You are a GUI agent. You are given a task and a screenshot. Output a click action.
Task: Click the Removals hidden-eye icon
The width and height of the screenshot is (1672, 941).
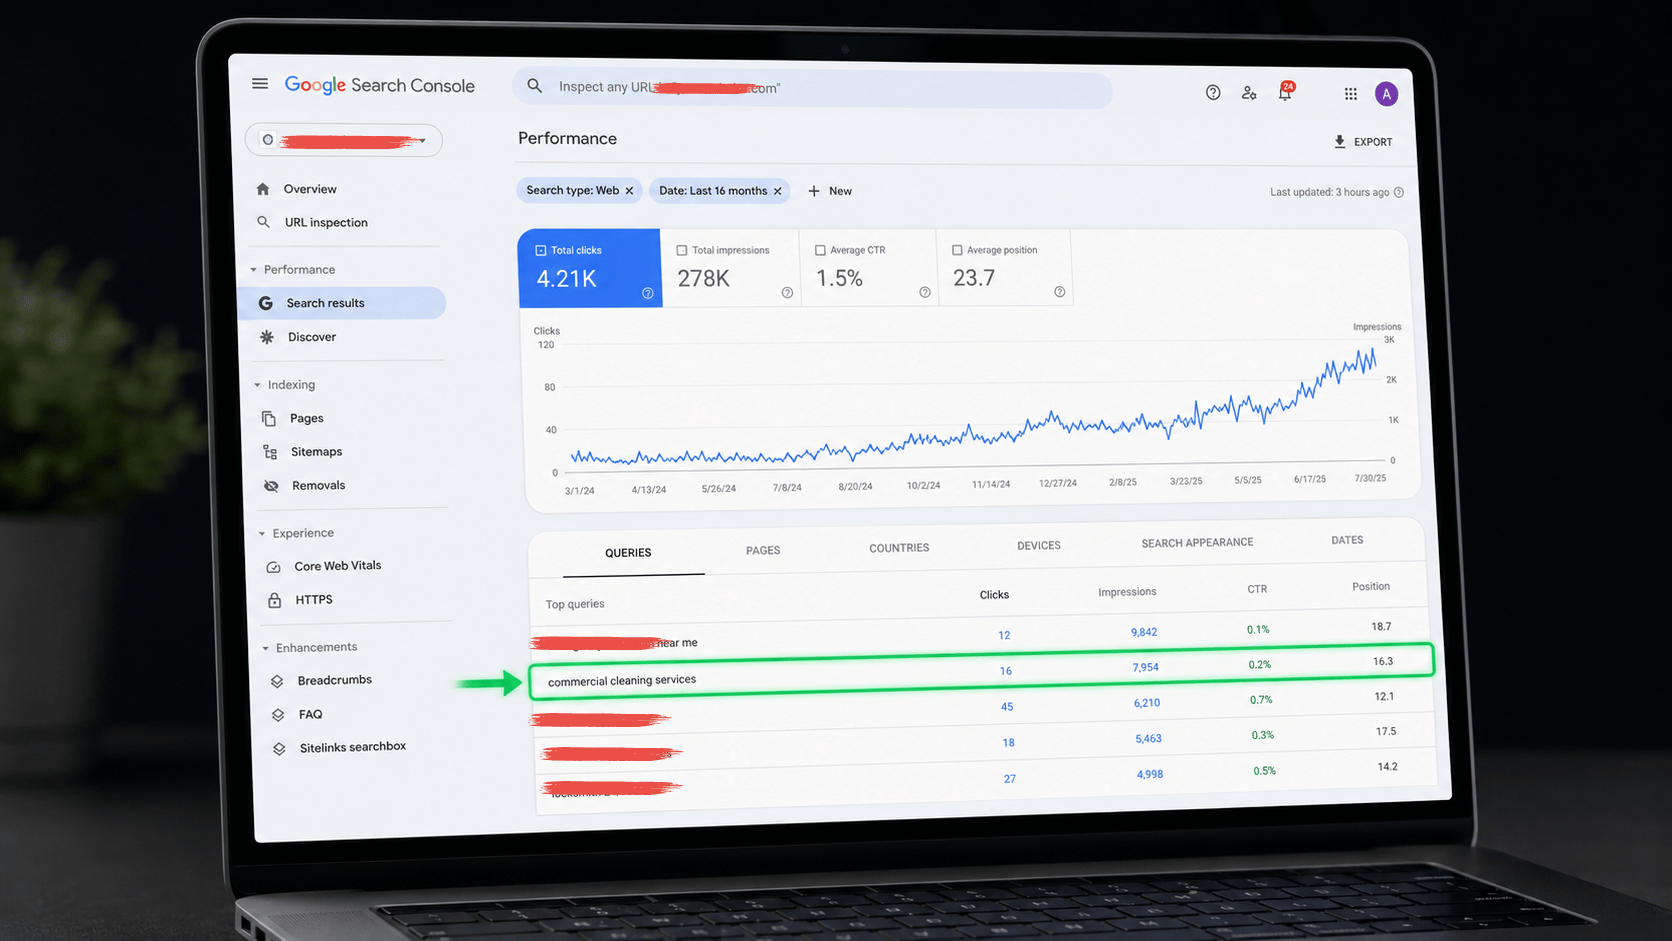(x=271, y=486)
